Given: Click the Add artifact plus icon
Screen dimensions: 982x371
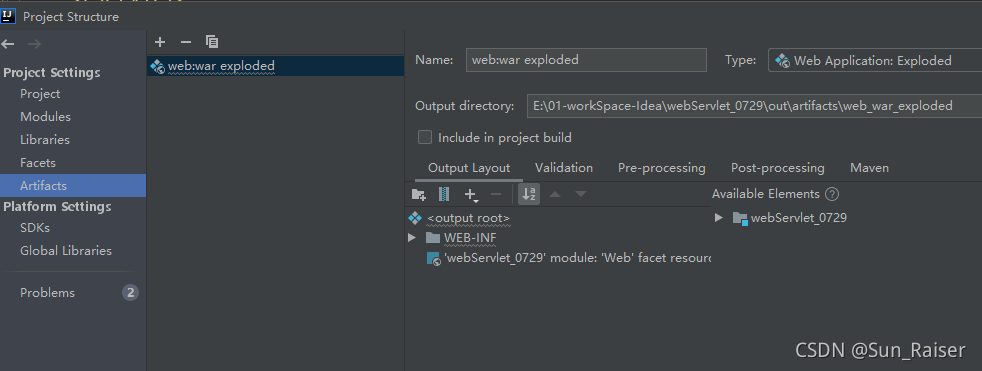Looking at the screenshot, I should point(160,42).
